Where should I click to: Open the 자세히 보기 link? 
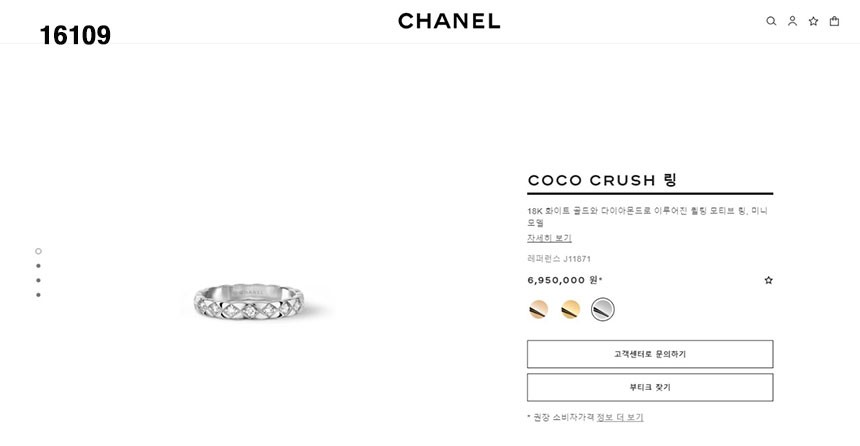549,238
